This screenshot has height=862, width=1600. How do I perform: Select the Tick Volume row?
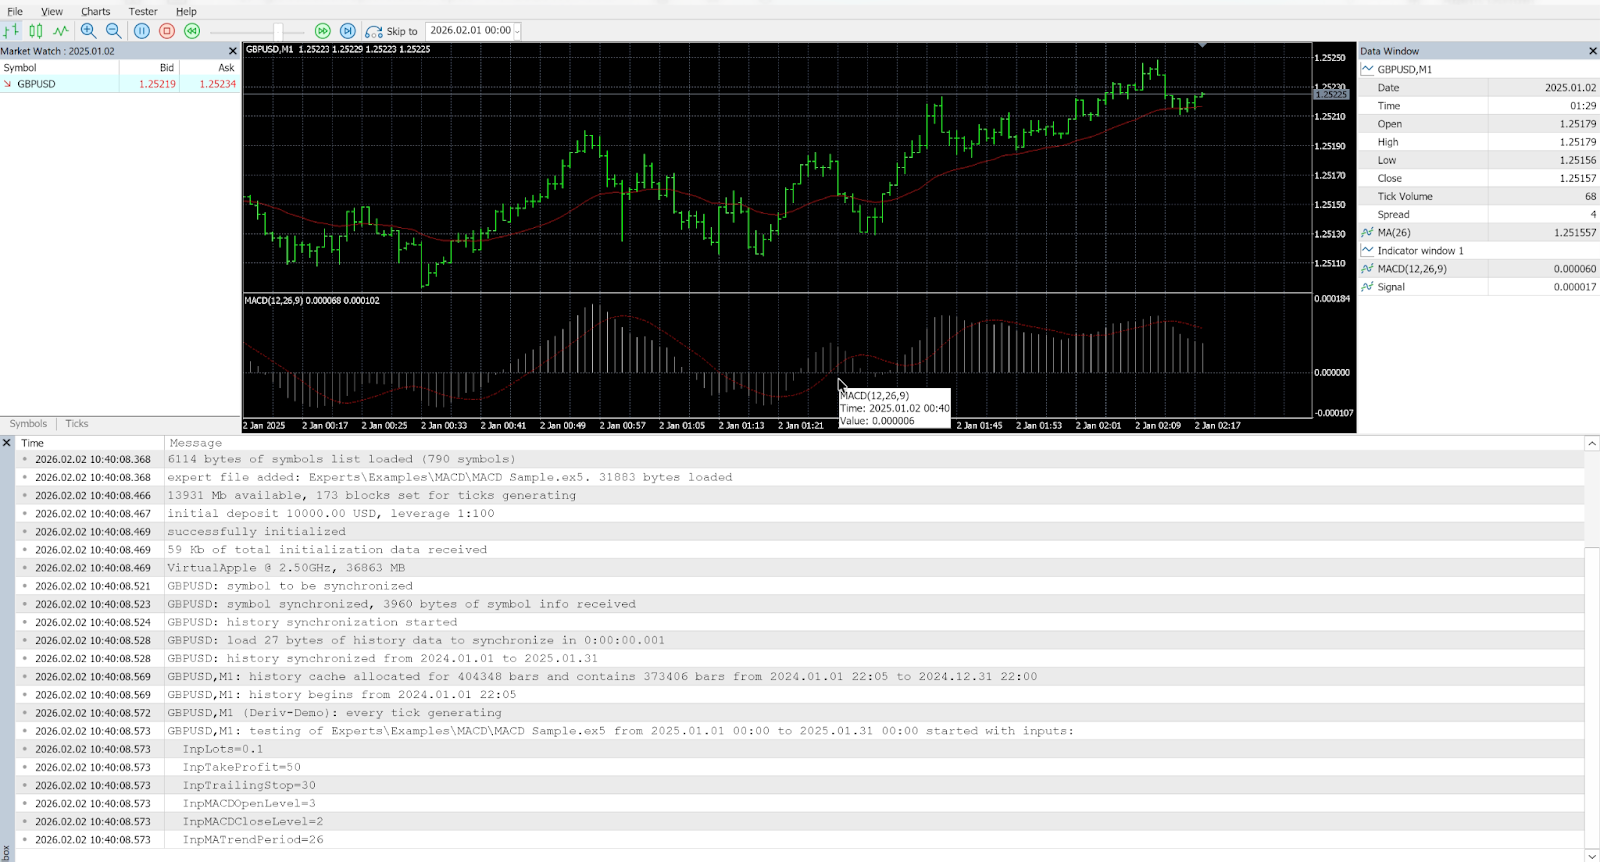click(x=1479, y=196)
